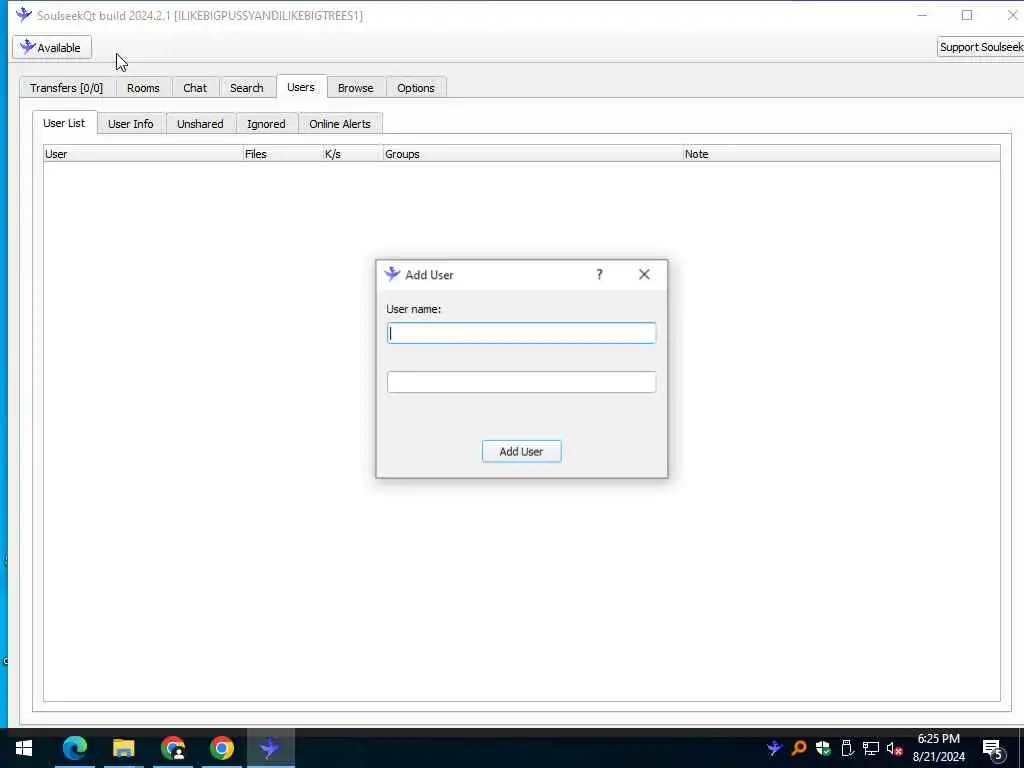Click the muted volume tray icon
This screenshot has height=768, width=1024.
(895, 748)
